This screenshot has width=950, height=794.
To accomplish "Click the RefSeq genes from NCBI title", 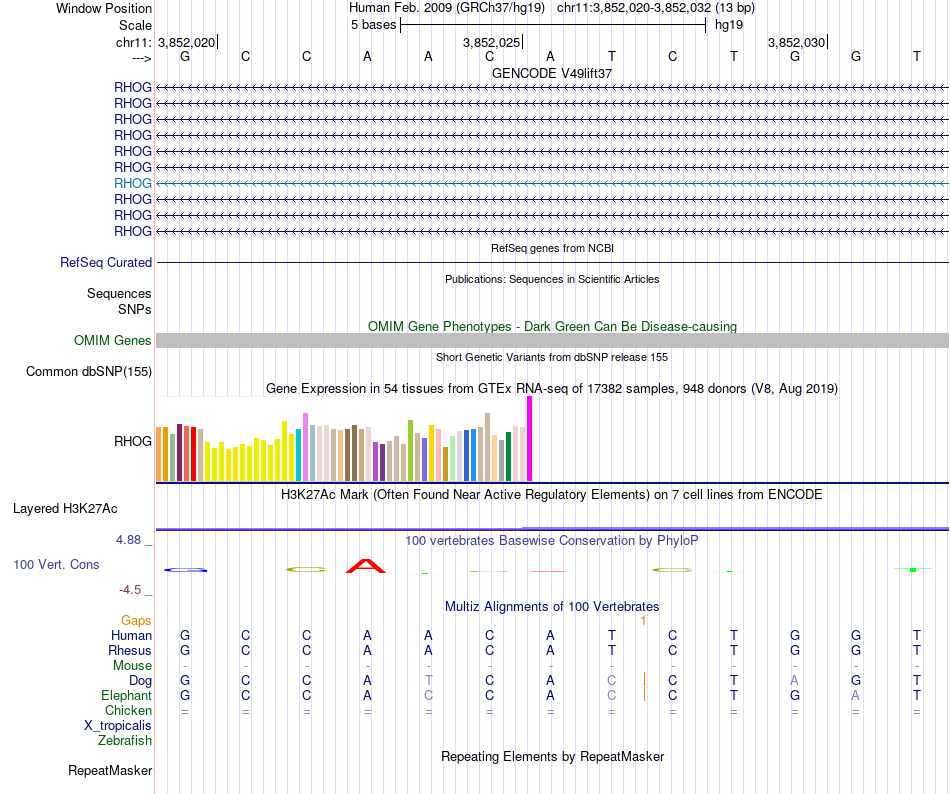I will tap(552, 248).
